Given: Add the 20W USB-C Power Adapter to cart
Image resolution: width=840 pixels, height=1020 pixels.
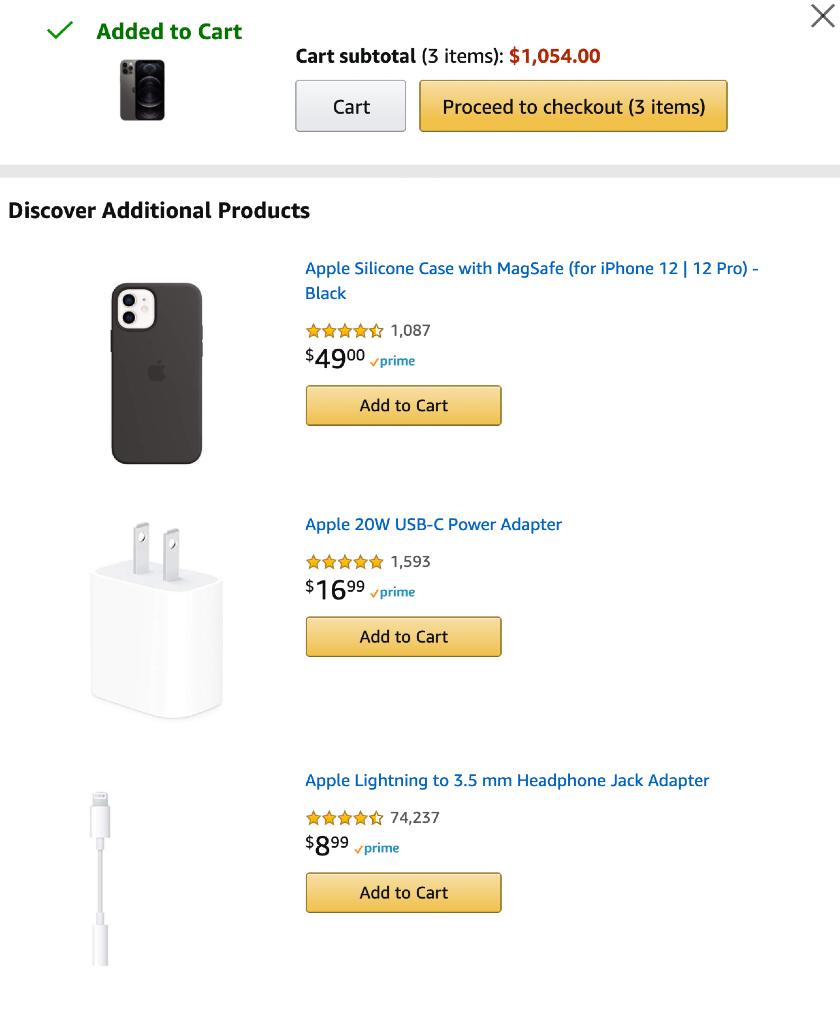Looking at the screenshot, I should click(x=403, y=637).
